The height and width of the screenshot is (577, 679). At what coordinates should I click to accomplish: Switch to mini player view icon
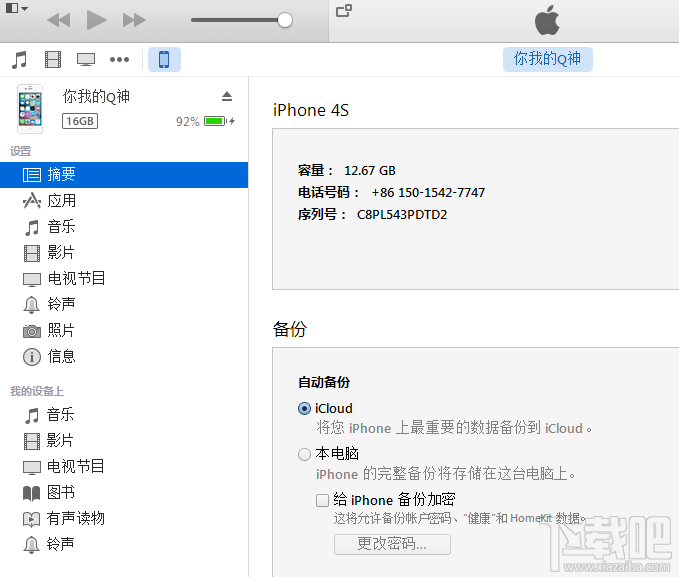click(x=344, y=10)
